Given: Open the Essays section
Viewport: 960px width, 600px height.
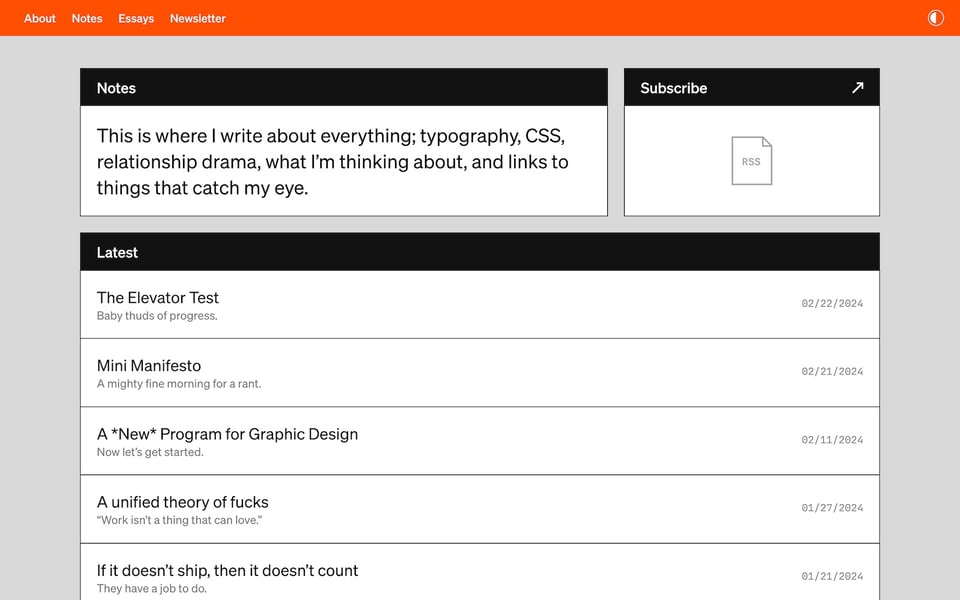Looking at the screenshot, I should [136, 18].
